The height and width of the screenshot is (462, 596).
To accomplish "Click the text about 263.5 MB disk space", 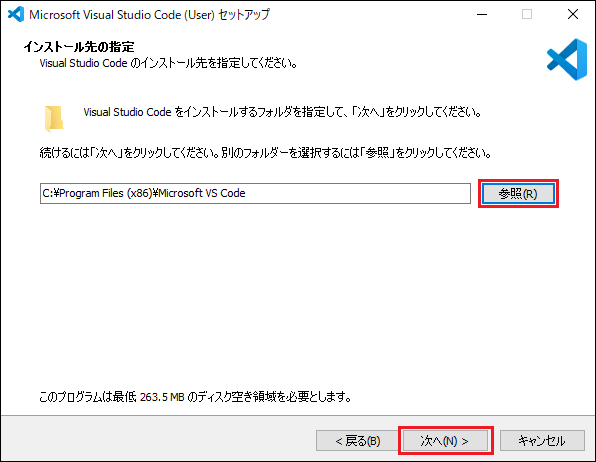I will 195,397.
